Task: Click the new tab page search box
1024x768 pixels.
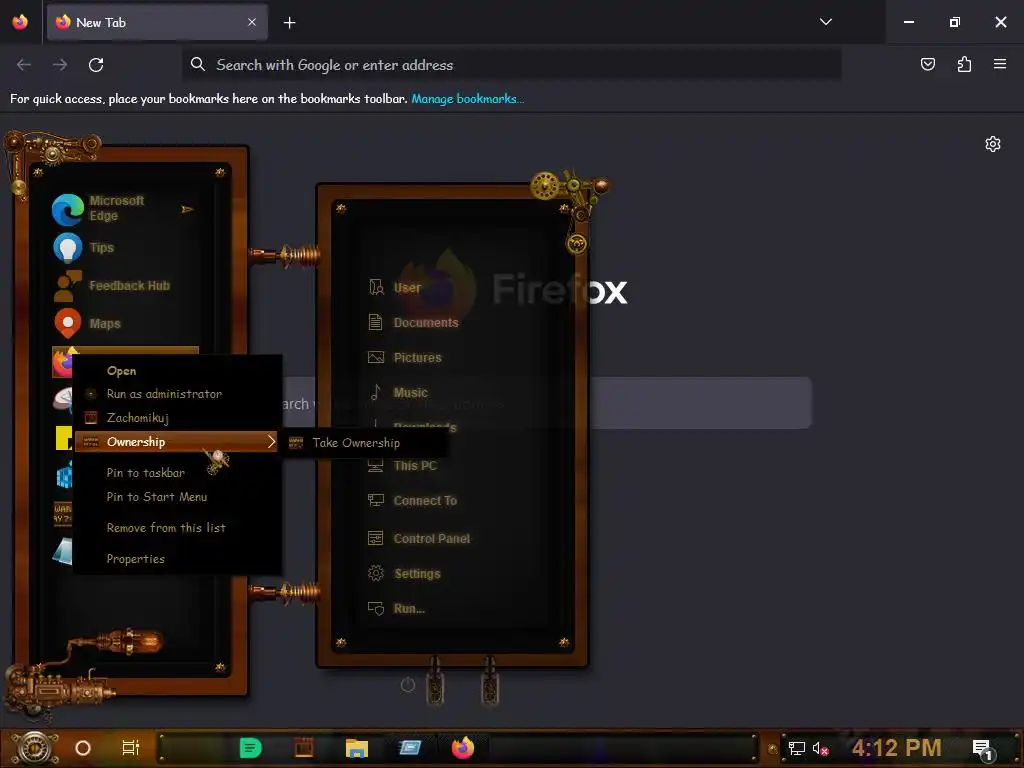Action: pyautogui.click(x=700, y=403)
